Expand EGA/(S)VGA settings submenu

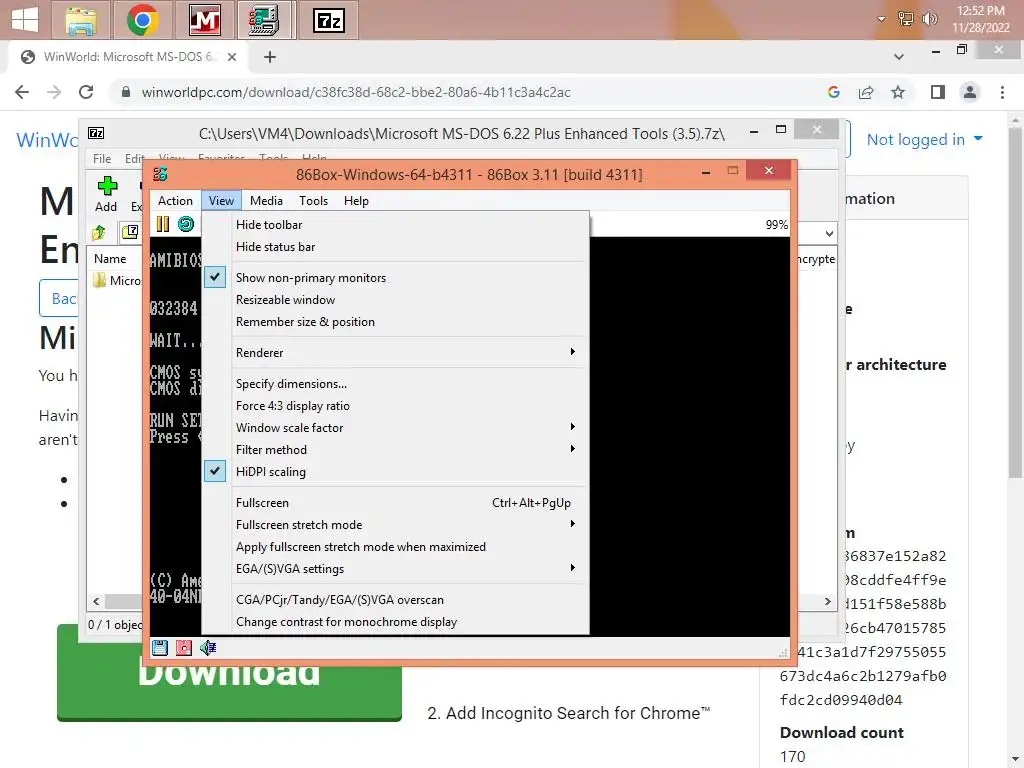(x=396, y=569)
